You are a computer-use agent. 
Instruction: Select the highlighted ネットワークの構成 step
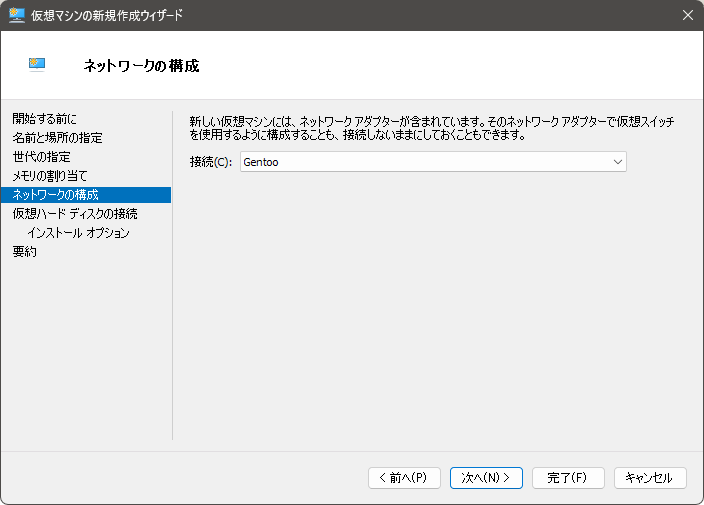point(86,195)
